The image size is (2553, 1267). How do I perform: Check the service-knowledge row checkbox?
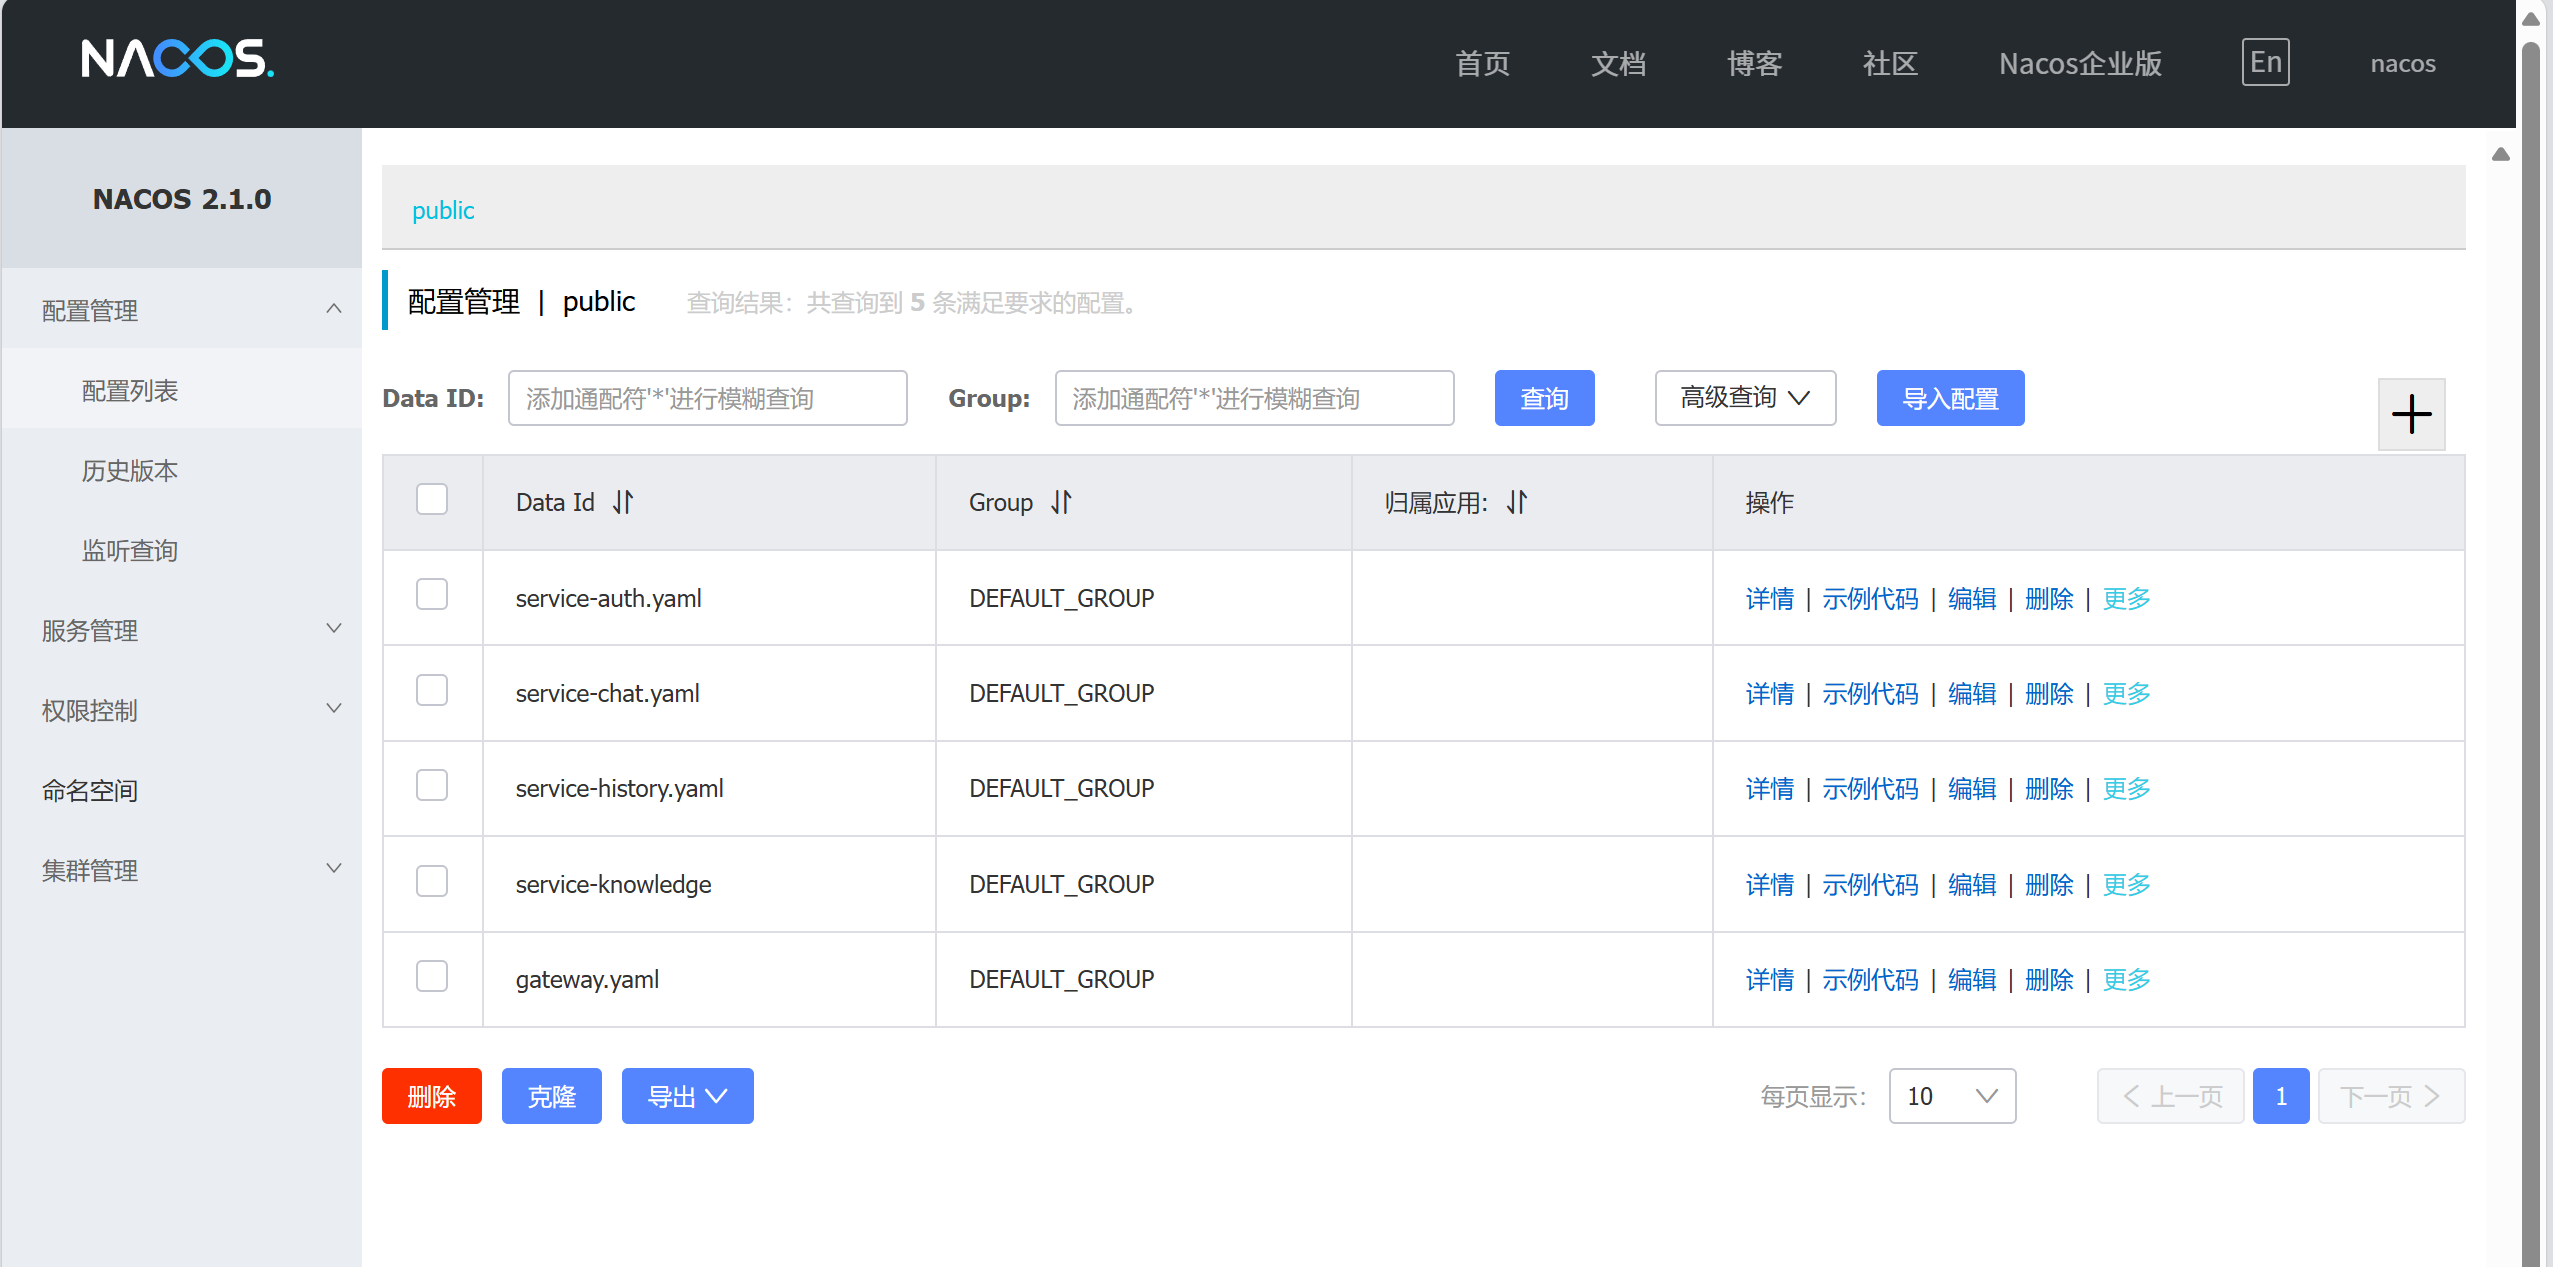(x=432, y=881)
